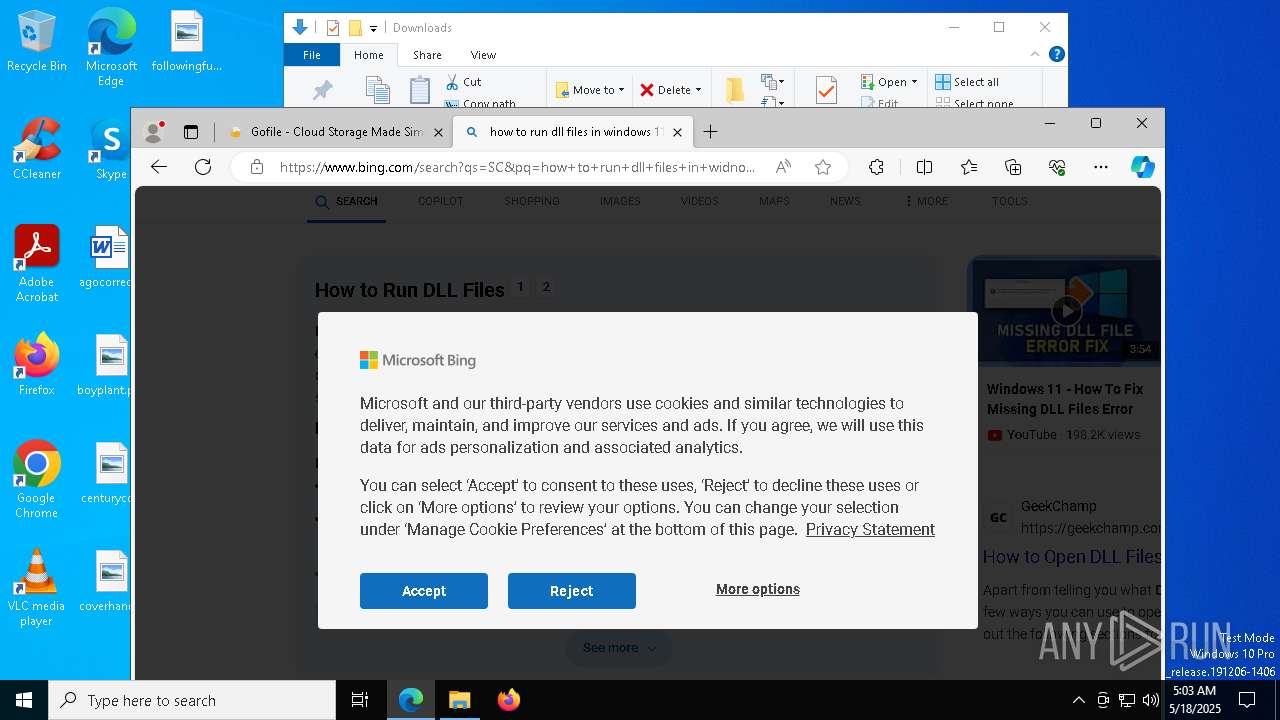This screenshot has height=720, width=1280.
Task: Open Firefox from taskbar
Action: point(508,700)
